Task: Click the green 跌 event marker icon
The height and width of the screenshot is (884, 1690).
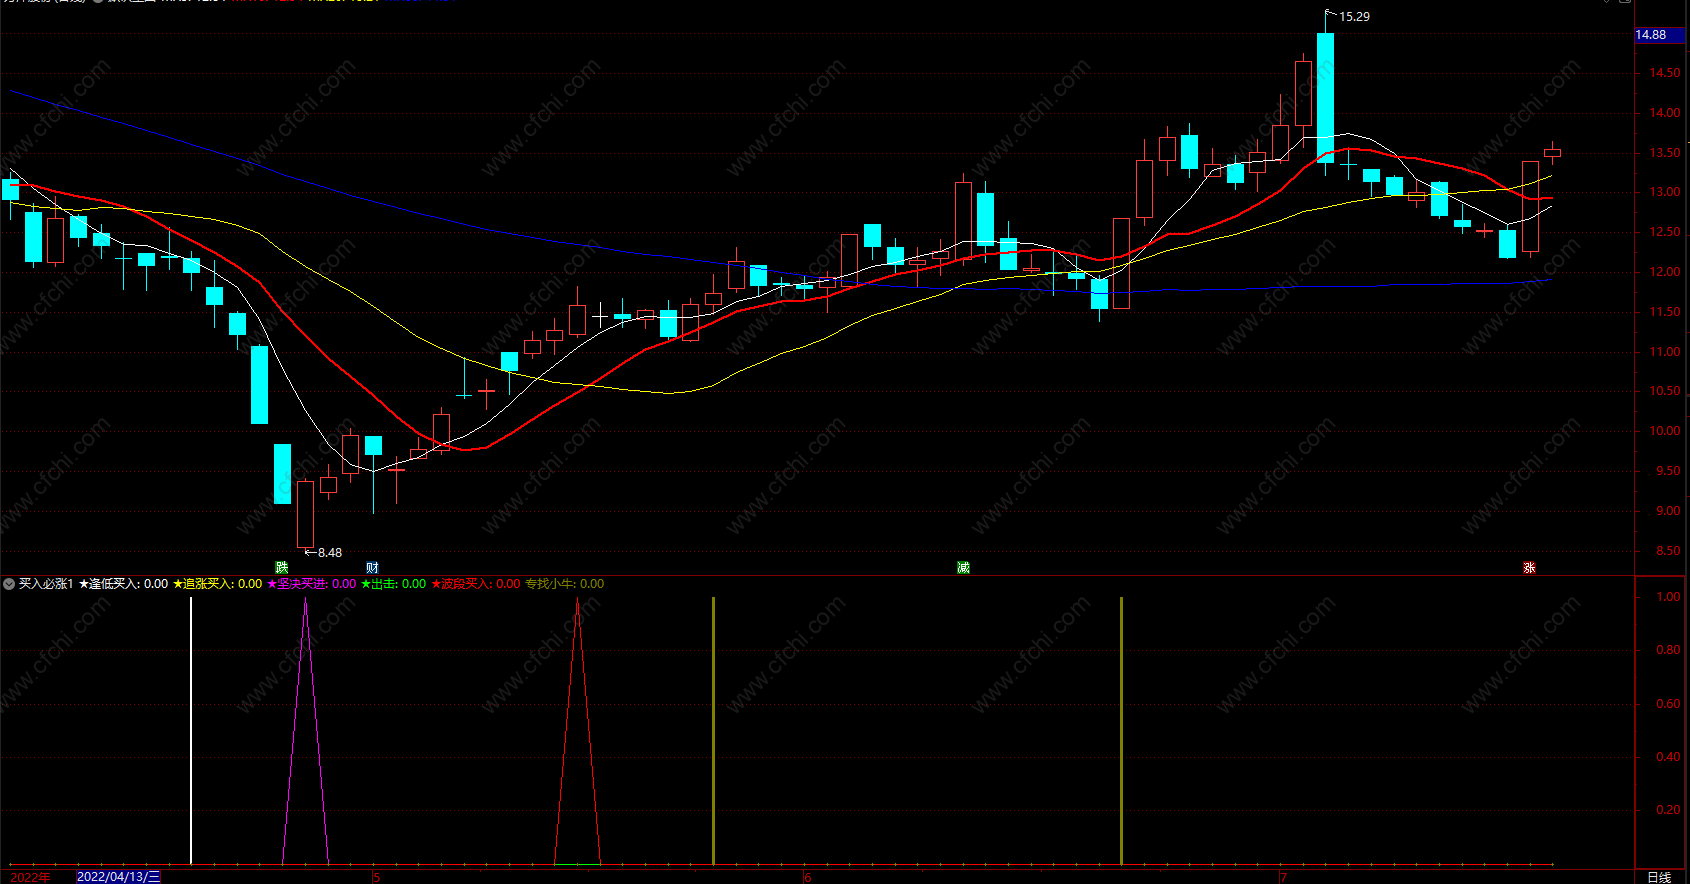Action: [282, 568]
